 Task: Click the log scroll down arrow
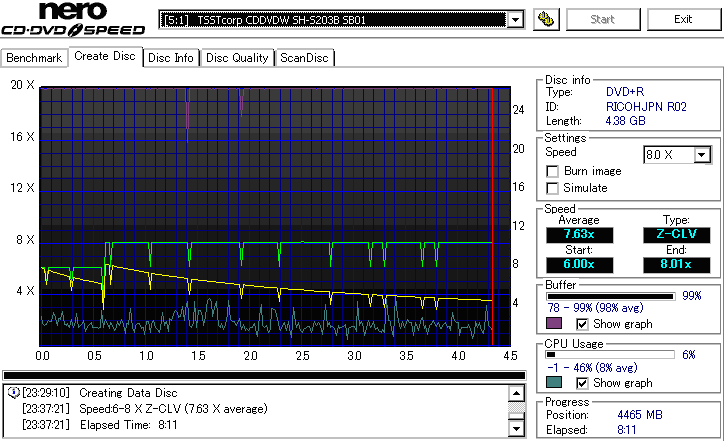(x=516, y=428)
